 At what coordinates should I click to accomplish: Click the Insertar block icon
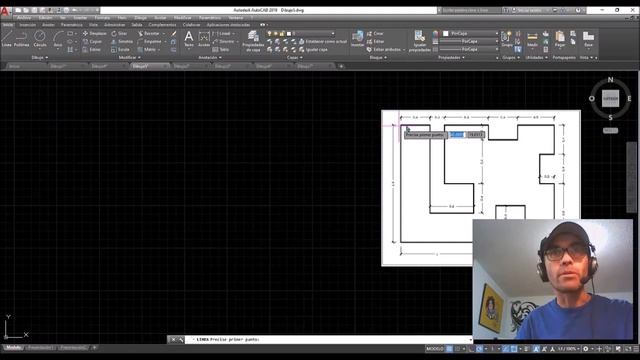click(x=358, y=39)
